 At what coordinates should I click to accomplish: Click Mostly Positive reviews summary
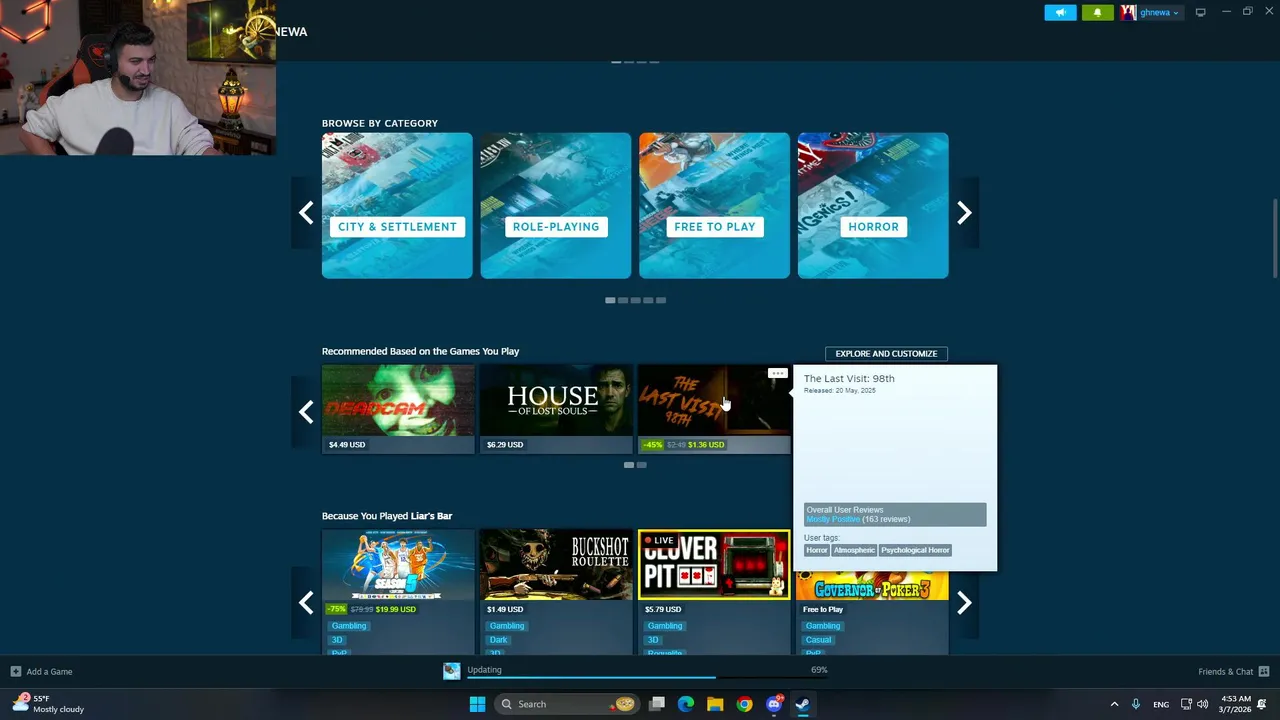pyautogui.click(x=833, y=519)
